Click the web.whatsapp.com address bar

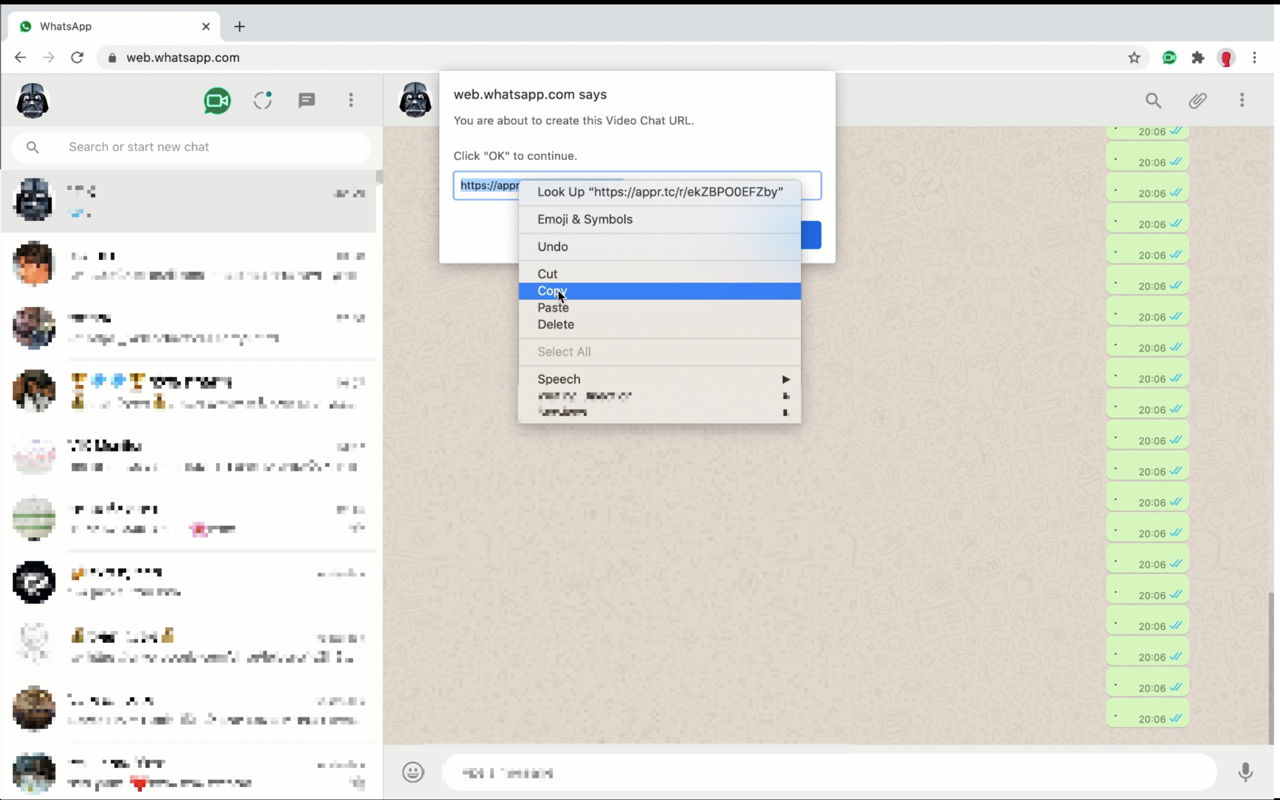coord(610,58)
